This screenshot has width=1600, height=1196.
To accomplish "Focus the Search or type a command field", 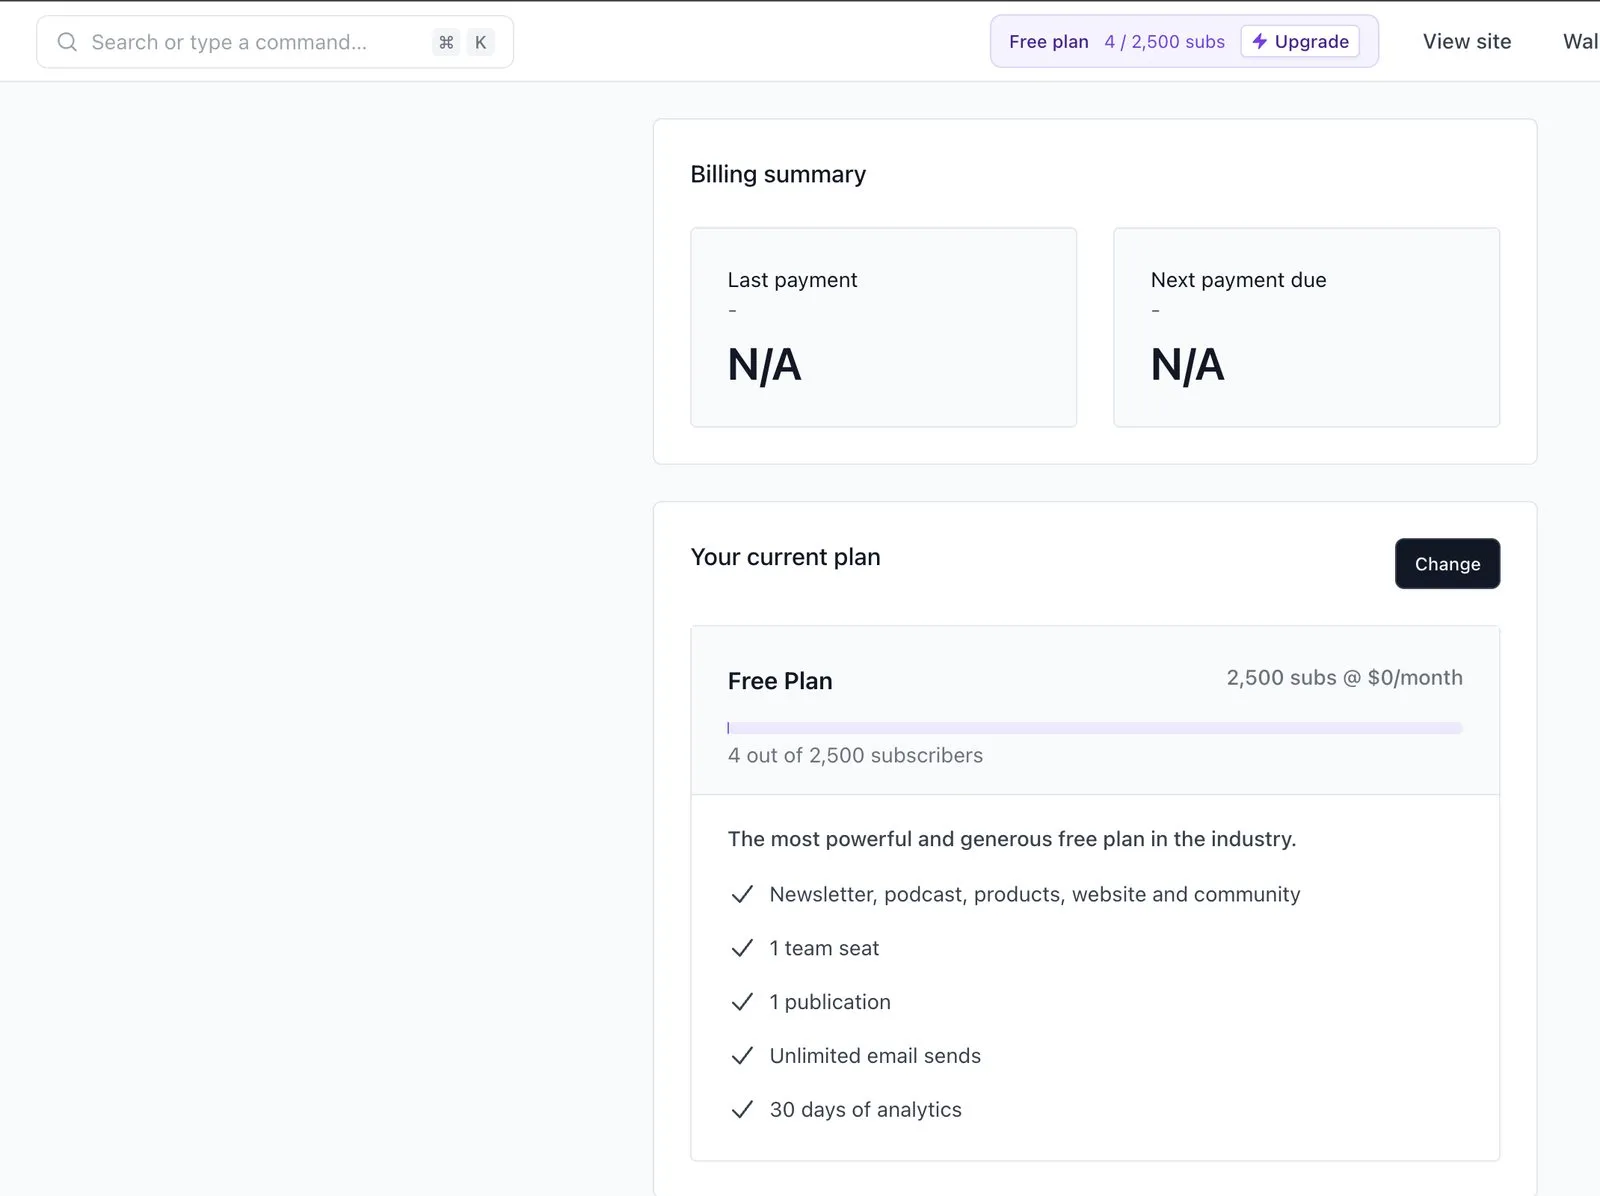I will click(275, 42).
